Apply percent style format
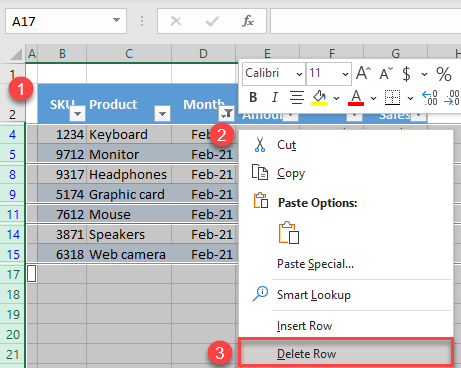 444,74
